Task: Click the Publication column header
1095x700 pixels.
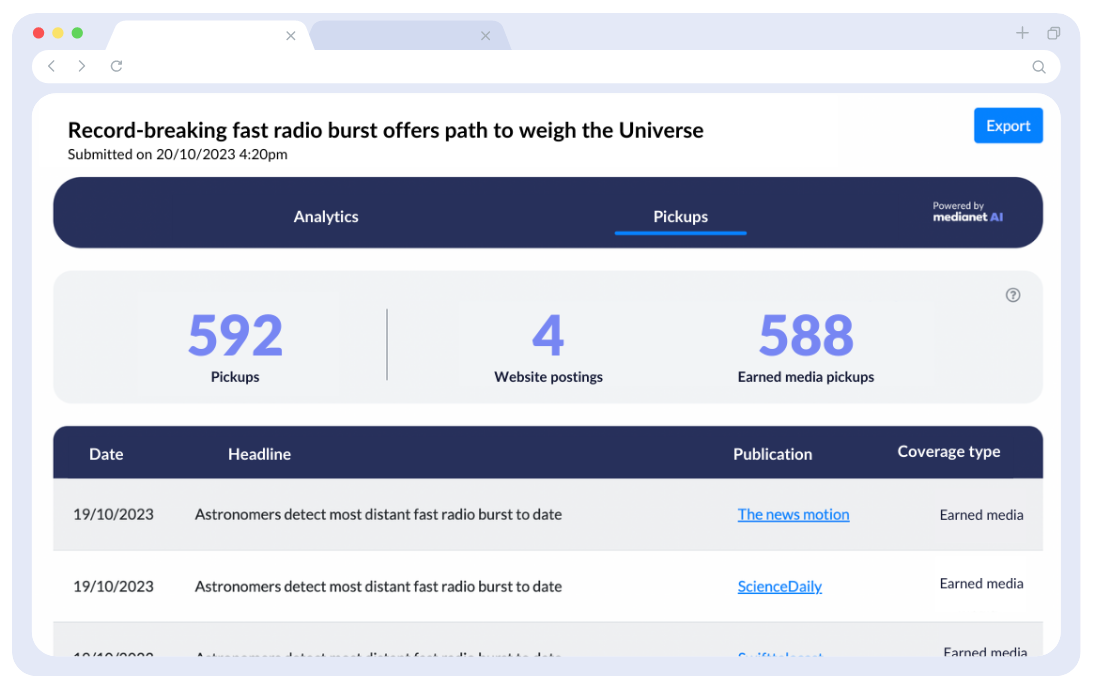Action: pos(772,454)
